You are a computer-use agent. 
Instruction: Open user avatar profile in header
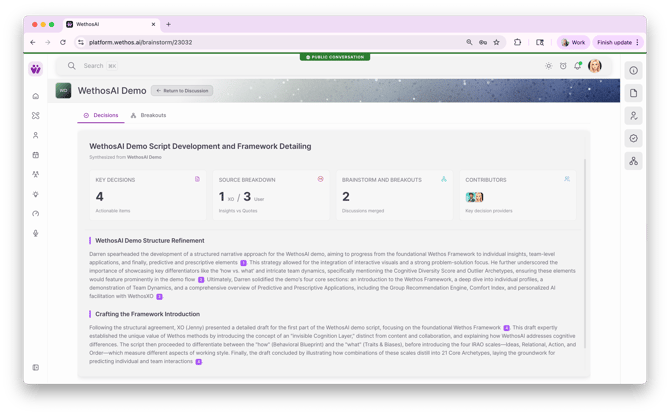pos(595,66)
